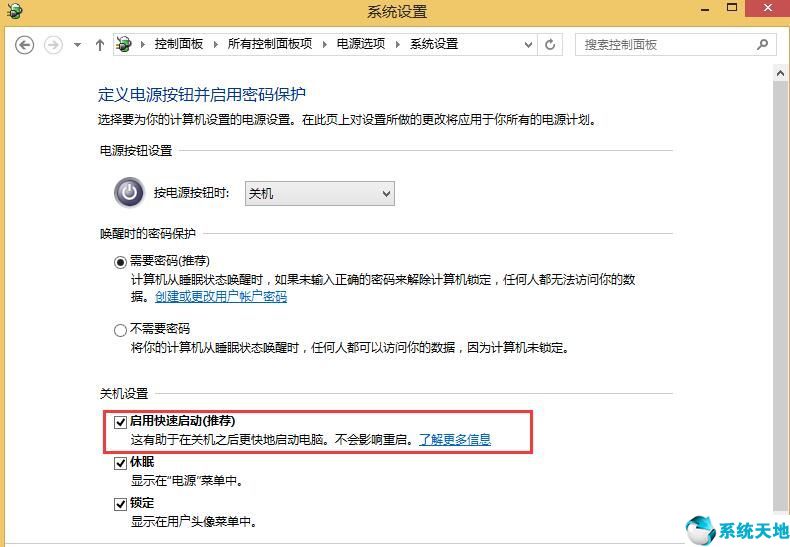The image size is (790, 547).
Task: Minimize the 系统设置 window
Action: pyautogui.click(x=705, y=9)
